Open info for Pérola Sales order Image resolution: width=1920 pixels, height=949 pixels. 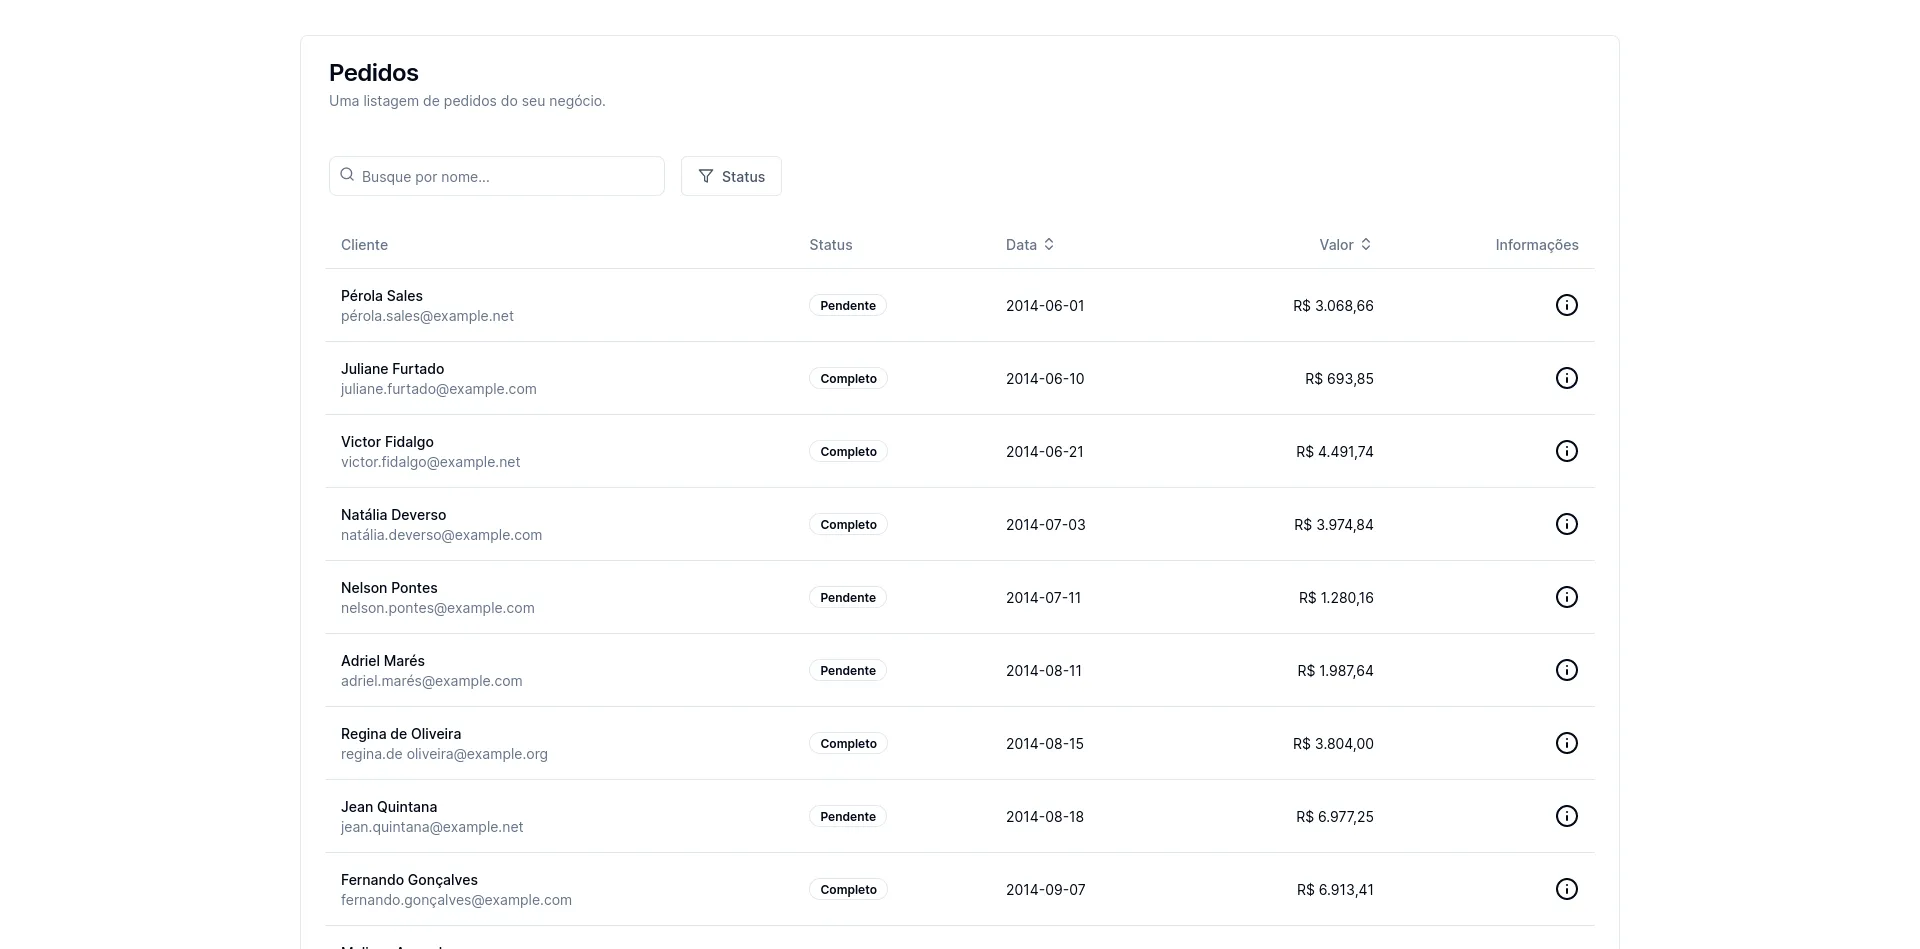pyautogui.click(x=1566, y=305)
